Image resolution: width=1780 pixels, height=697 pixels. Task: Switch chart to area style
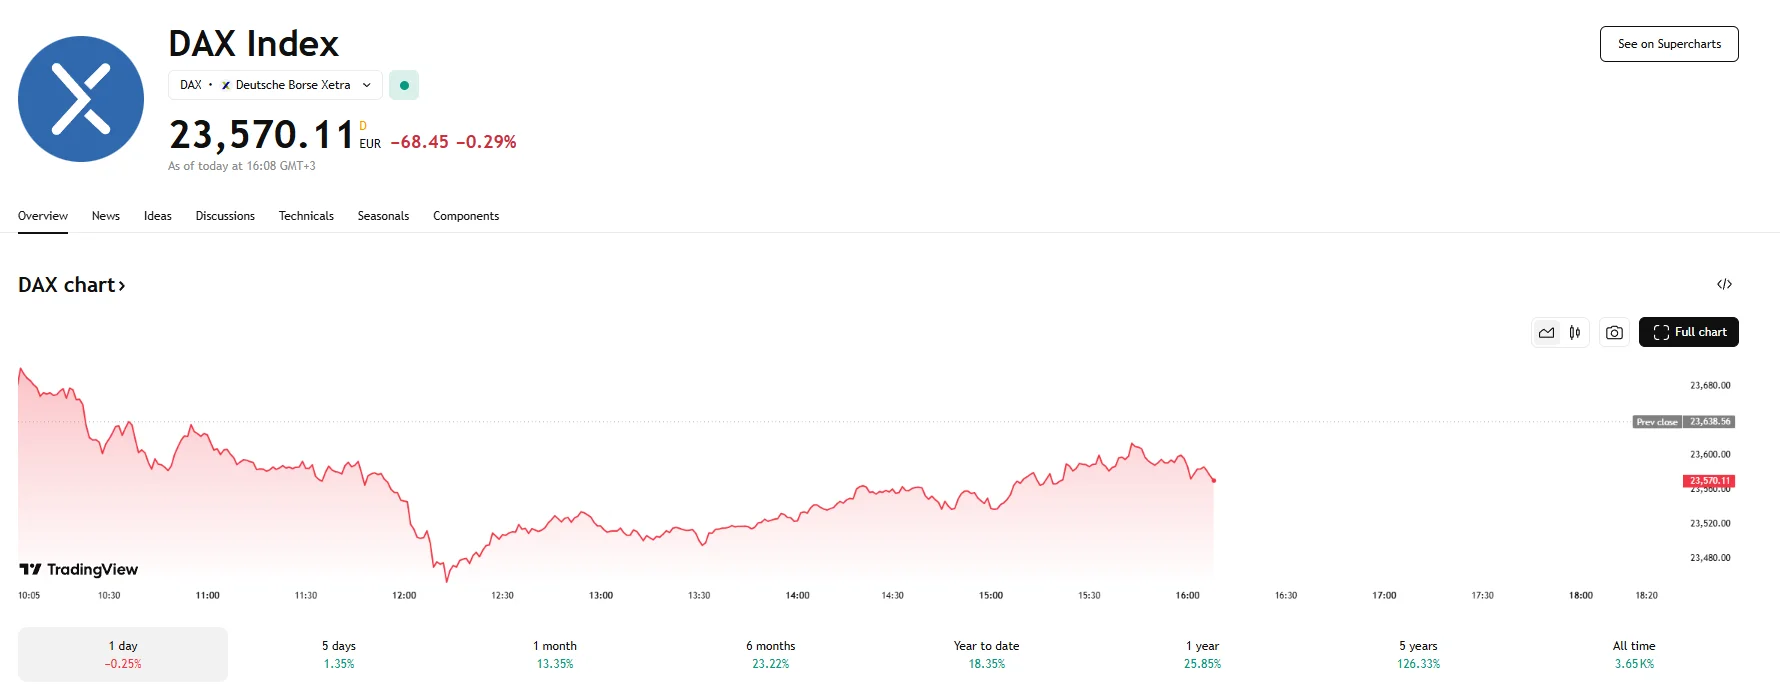pyautogui.click(x=1547, y=333)
